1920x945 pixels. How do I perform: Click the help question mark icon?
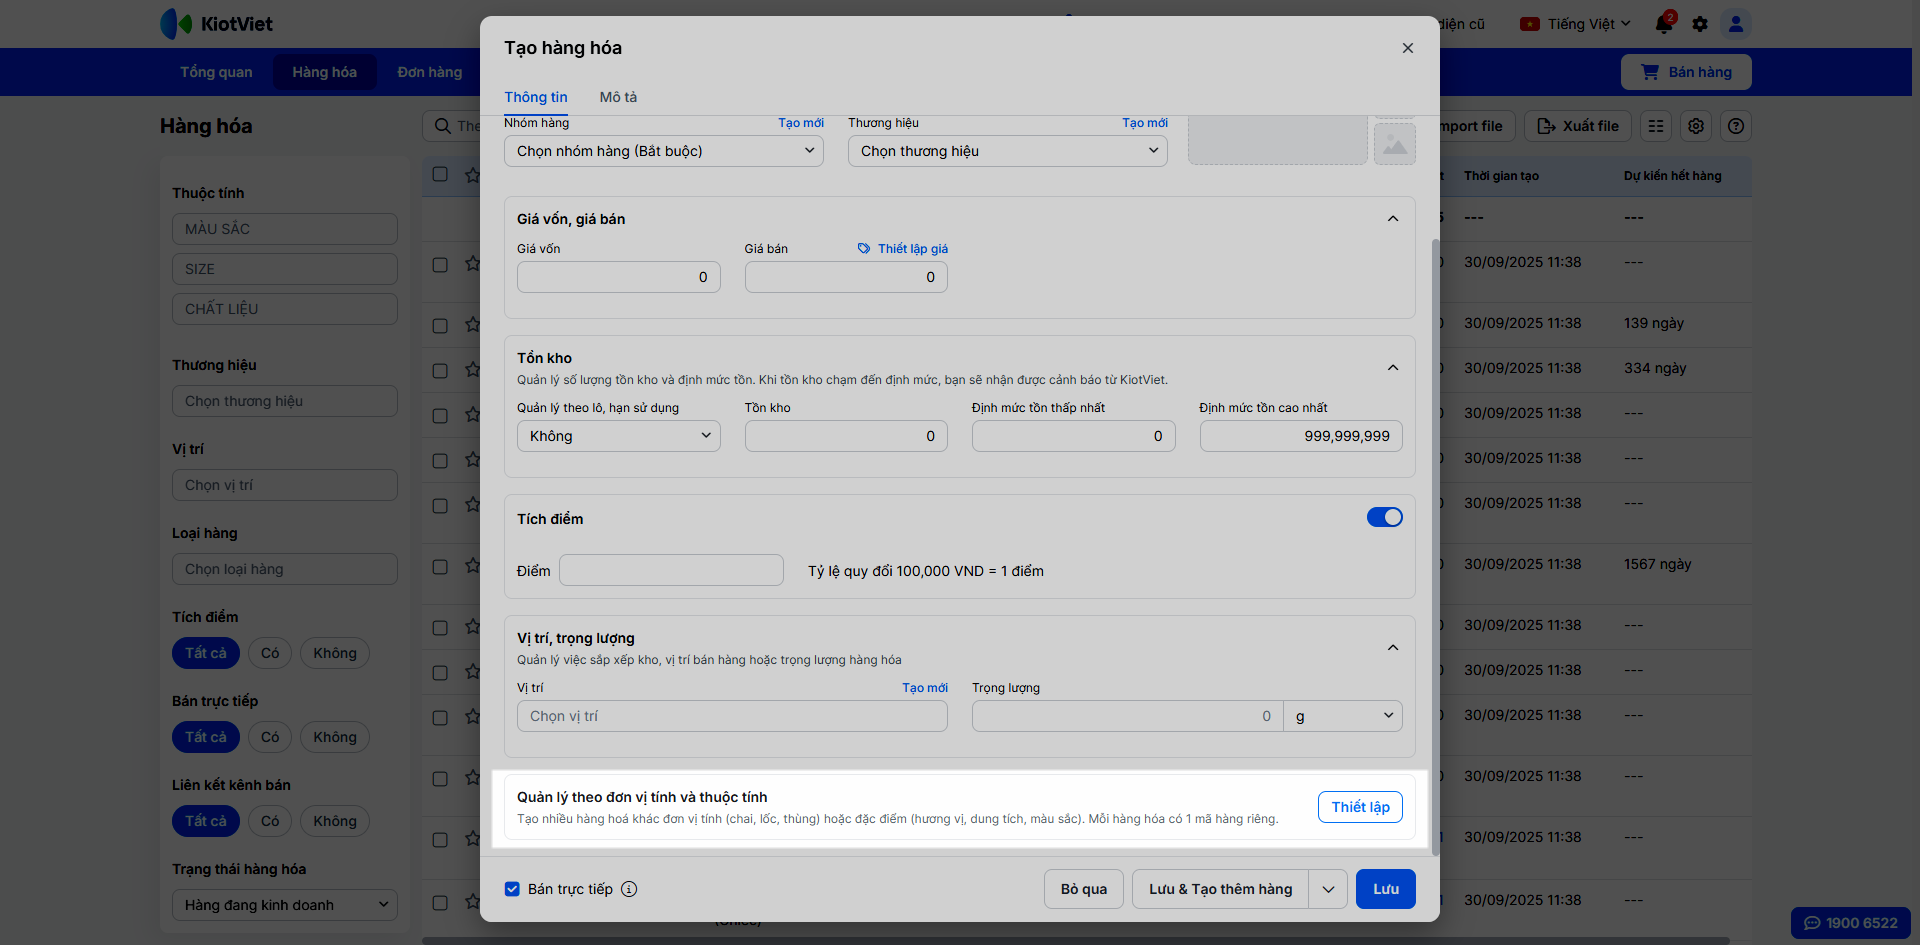(1736, 126)
